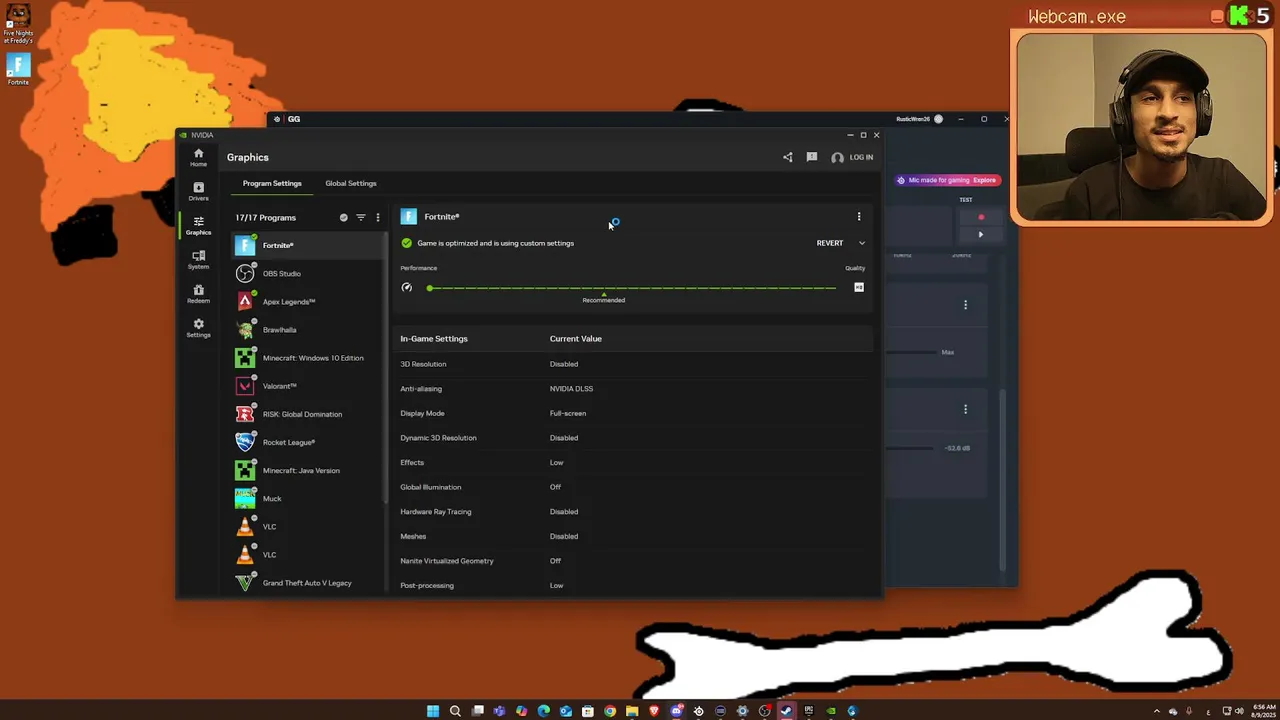Screen dimensions: 1280x720
Task: Open the notifications flag icon in NVIDIA header
Action: pyautogui.click(x=812, y=157)
